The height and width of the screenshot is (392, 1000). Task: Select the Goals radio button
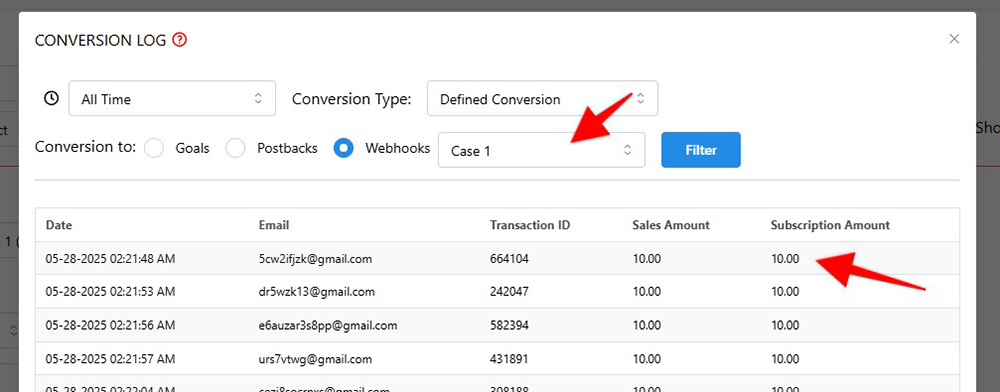tap(154, 148)
